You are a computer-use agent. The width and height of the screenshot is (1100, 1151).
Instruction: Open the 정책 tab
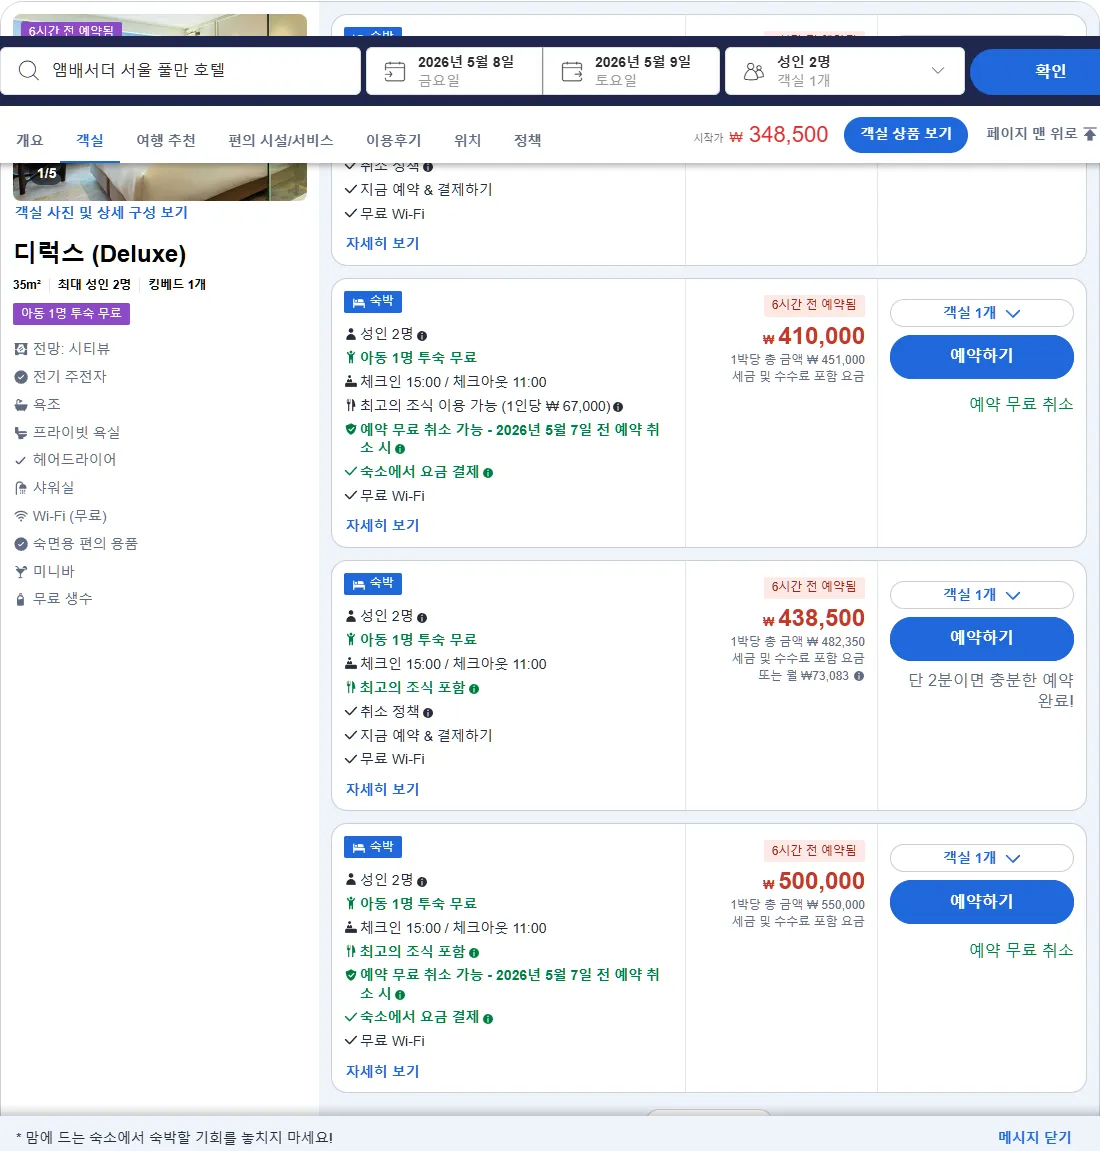click(x=527, y=140)
